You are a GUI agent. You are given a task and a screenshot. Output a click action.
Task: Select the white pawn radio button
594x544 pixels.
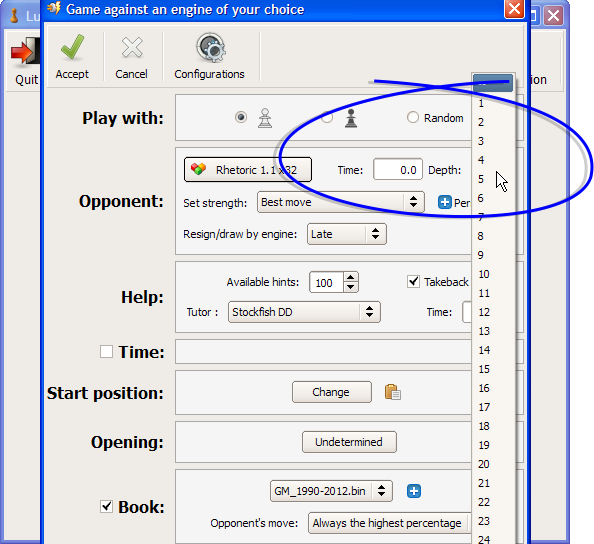click(241, 117)
